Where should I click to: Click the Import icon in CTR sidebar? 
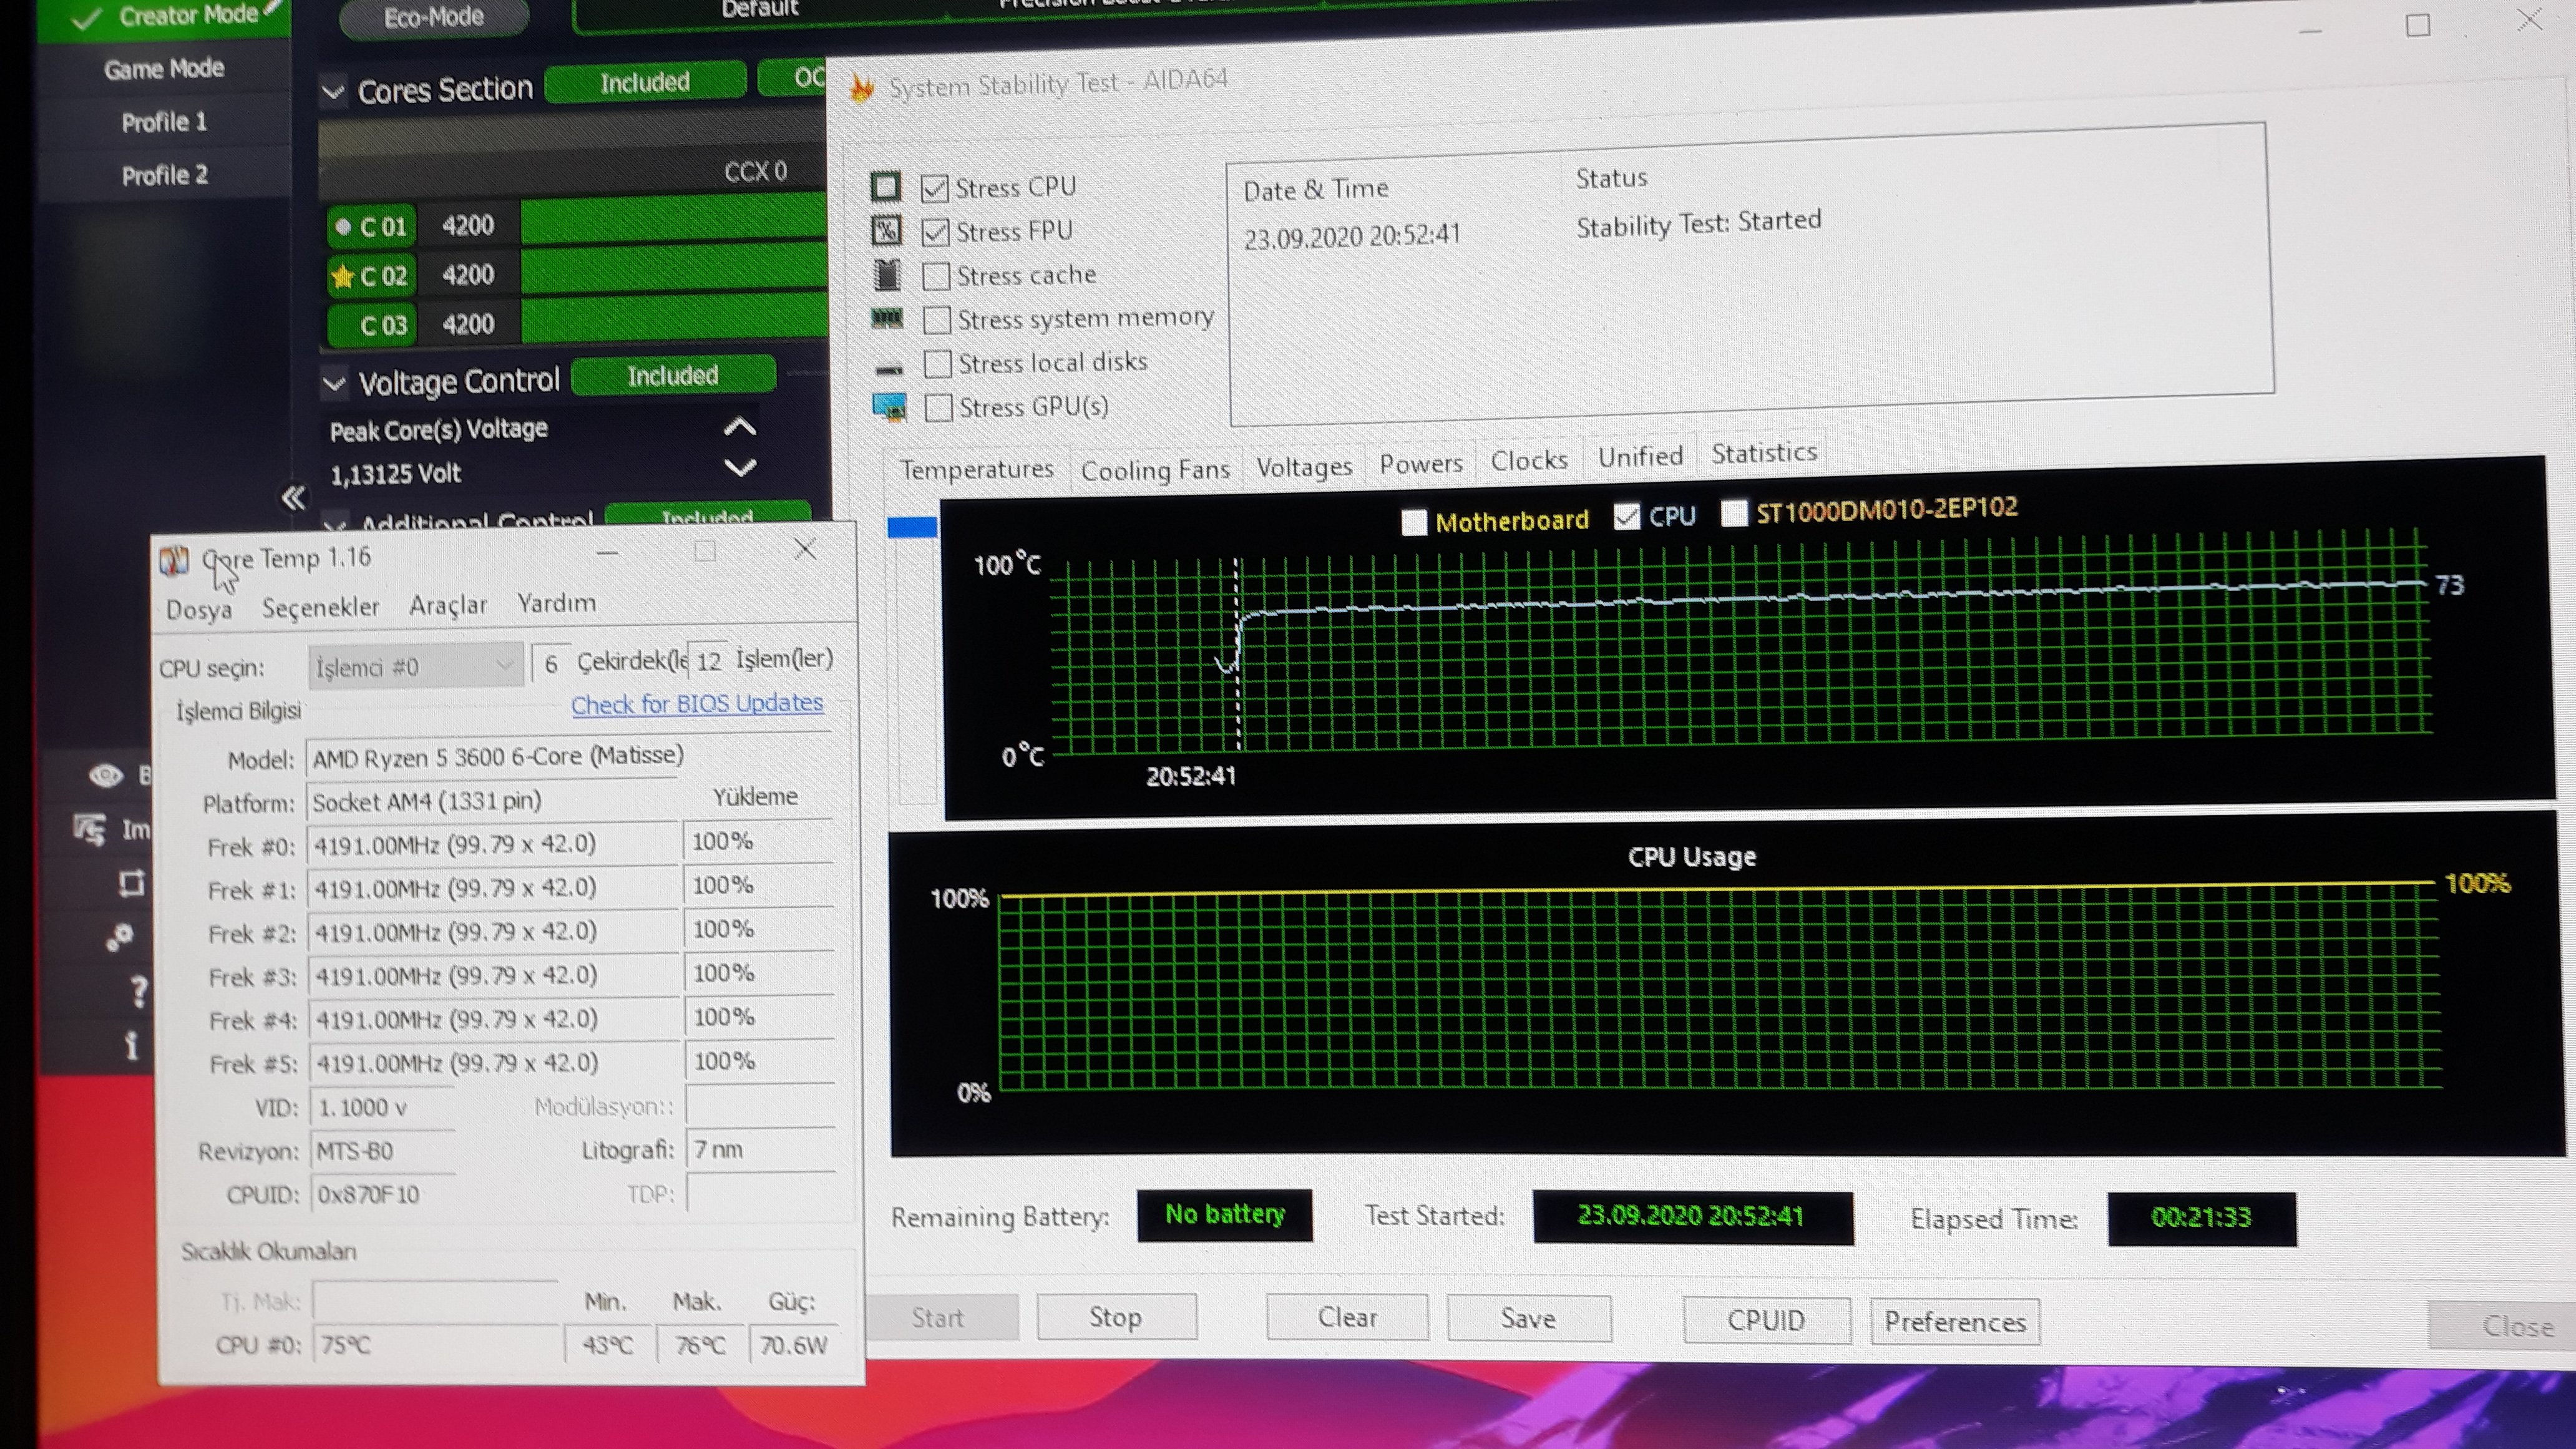90,829
